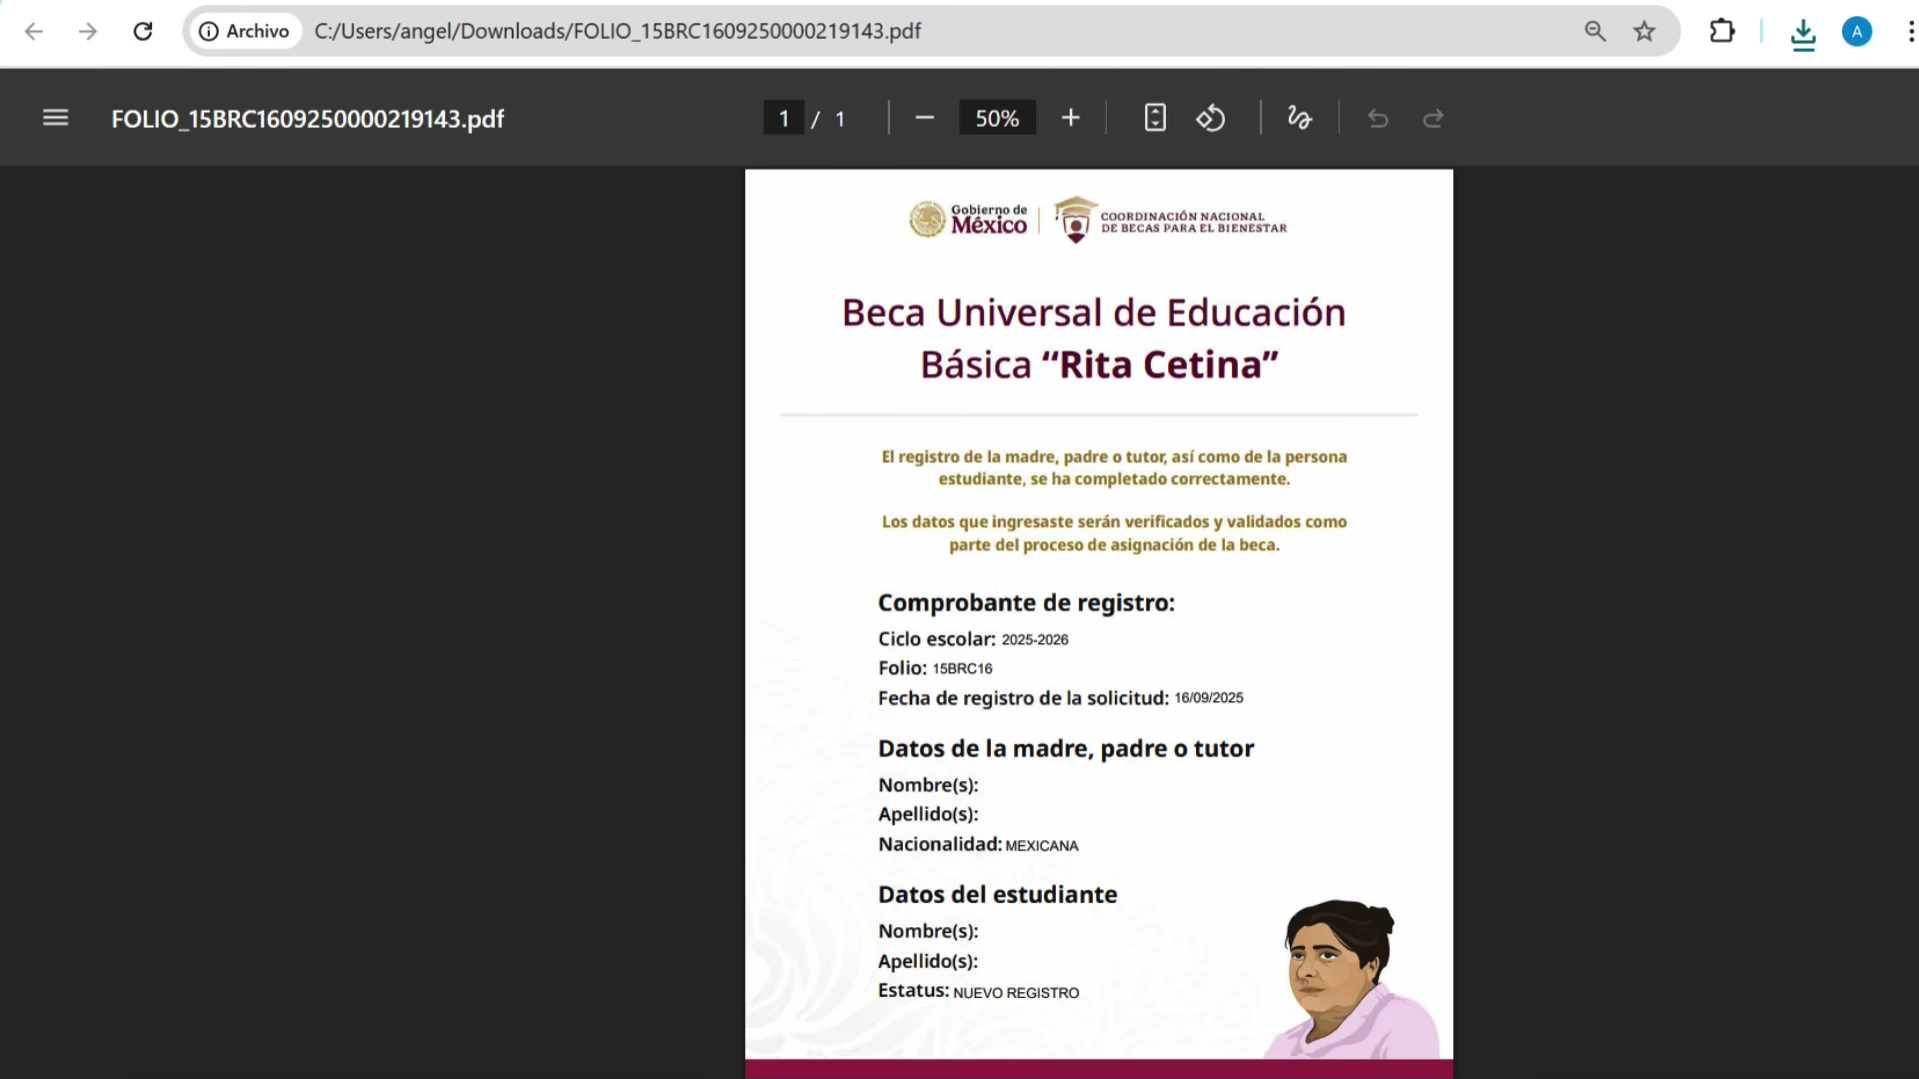This screenshot has height=1079, width=1919.
Task: Zoom out with the minus button
Action: coord(924,118)
